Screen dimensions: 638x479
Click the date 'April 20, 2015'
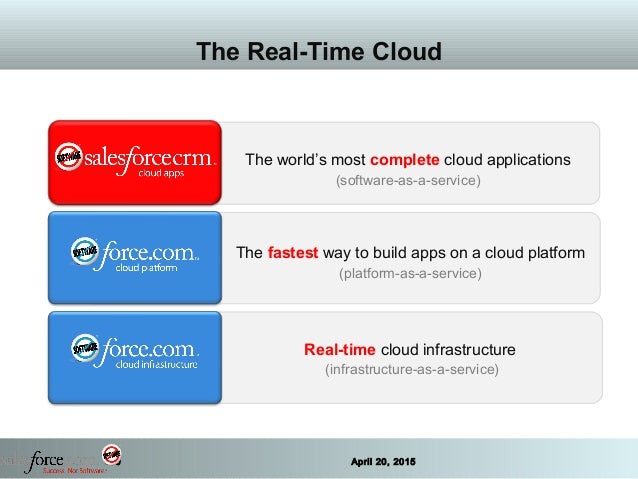pyautogui.click(x=383, y=462)
